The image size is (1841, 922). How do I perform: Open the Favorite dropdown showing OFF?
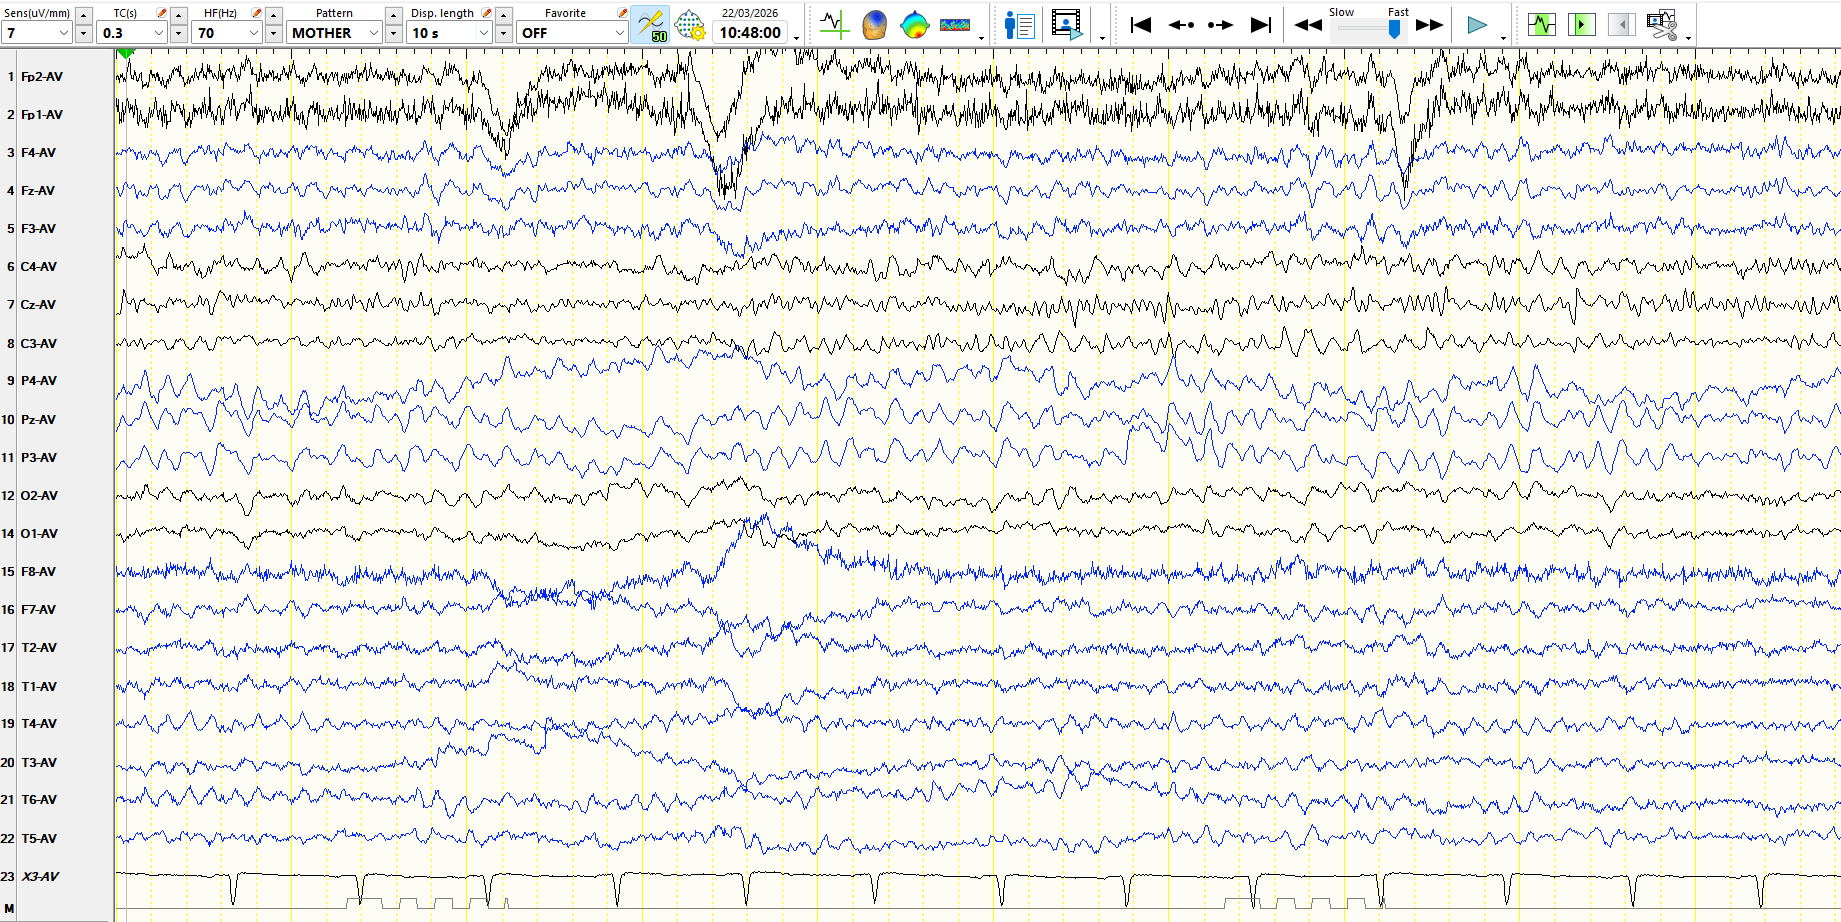coord(573,33)
